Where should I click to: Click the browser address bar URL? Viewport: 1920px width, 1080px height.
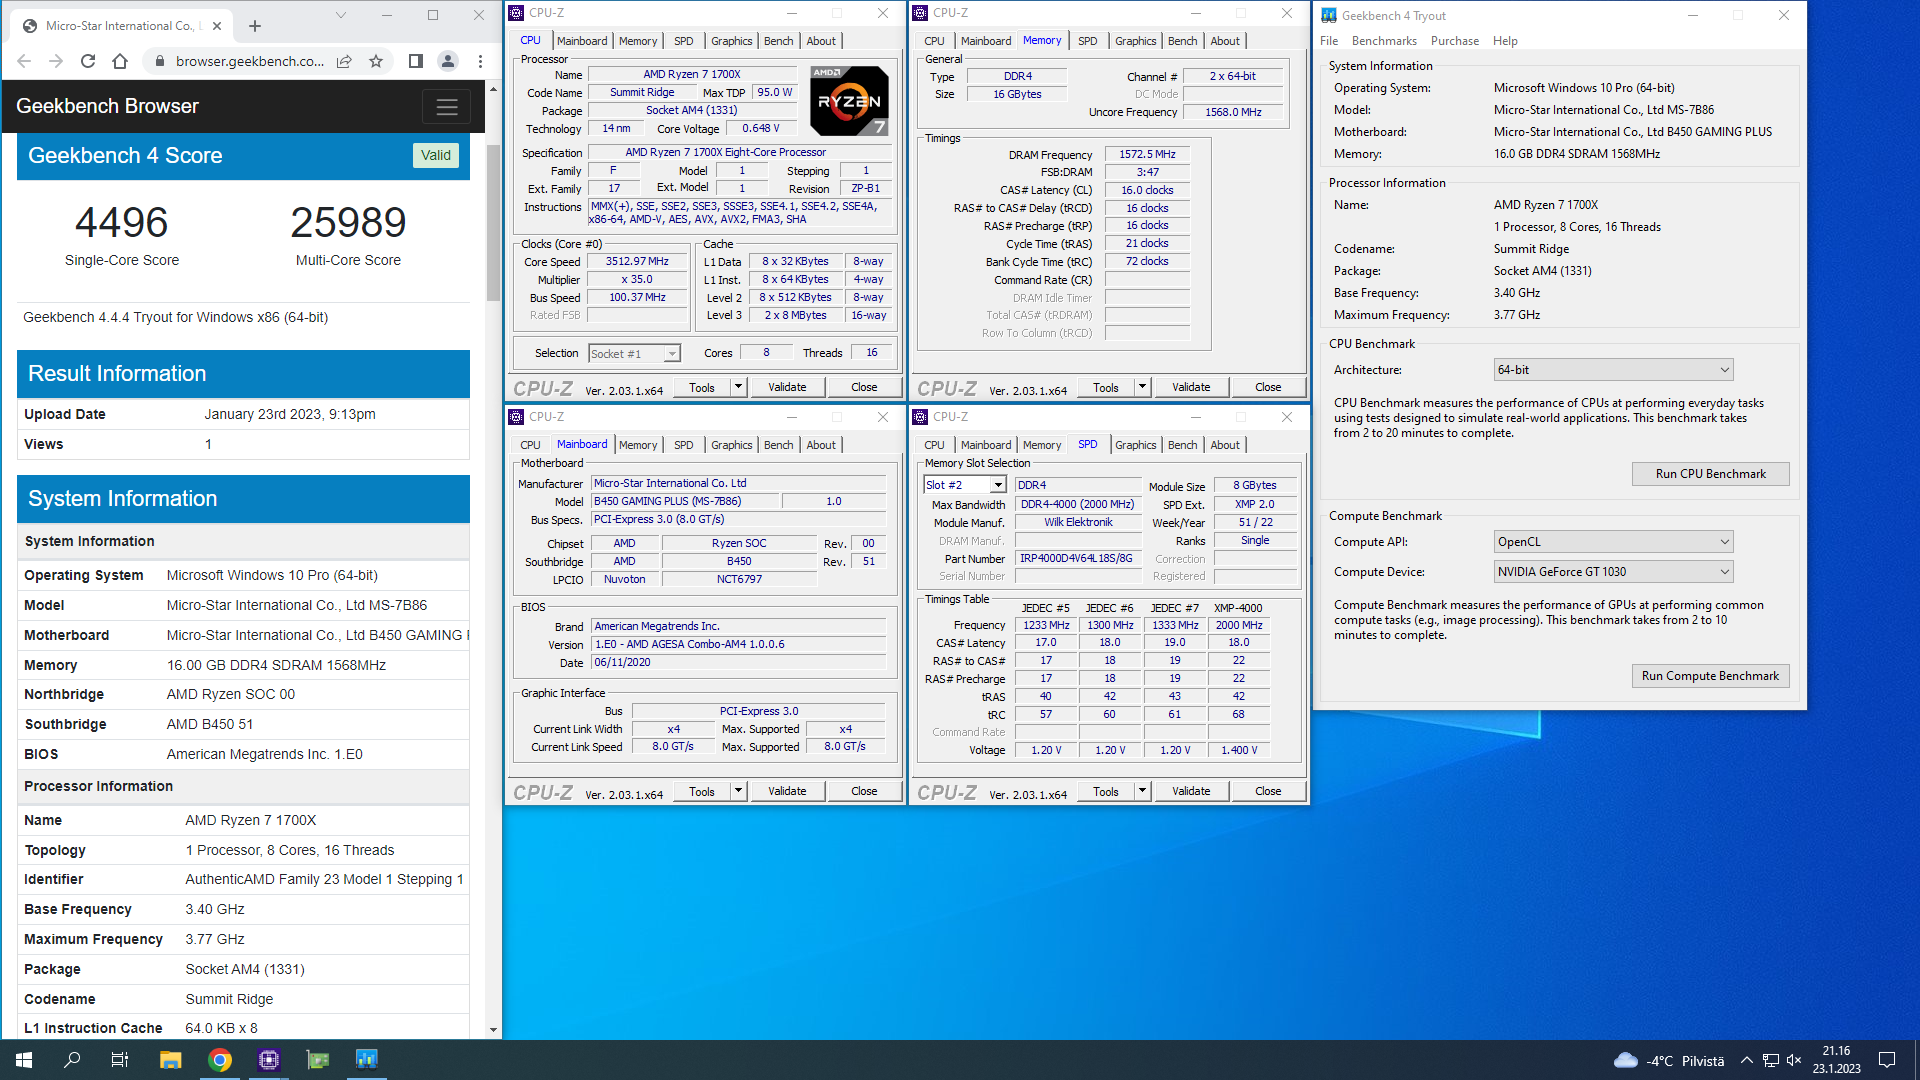[x=250, y=61]
